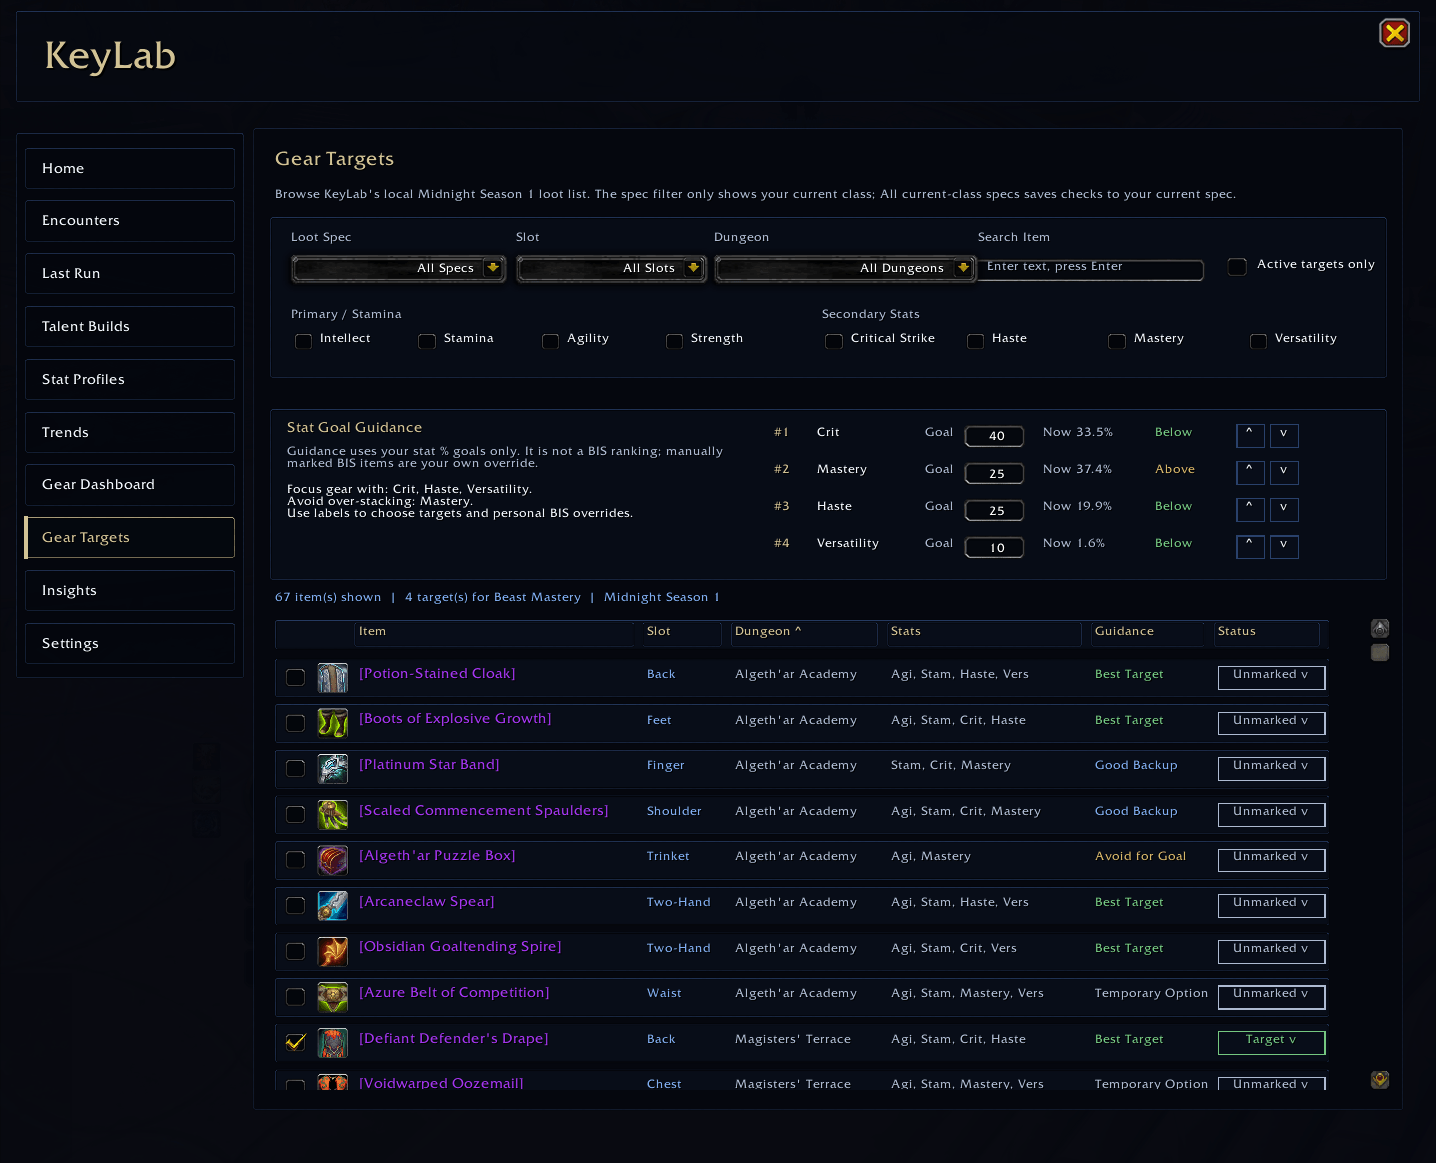The height and width of the screenshot is (1163, 1436).
Task: Check the Potion-Stained Cloak row checkbox
Action: [x=295, y=677]
